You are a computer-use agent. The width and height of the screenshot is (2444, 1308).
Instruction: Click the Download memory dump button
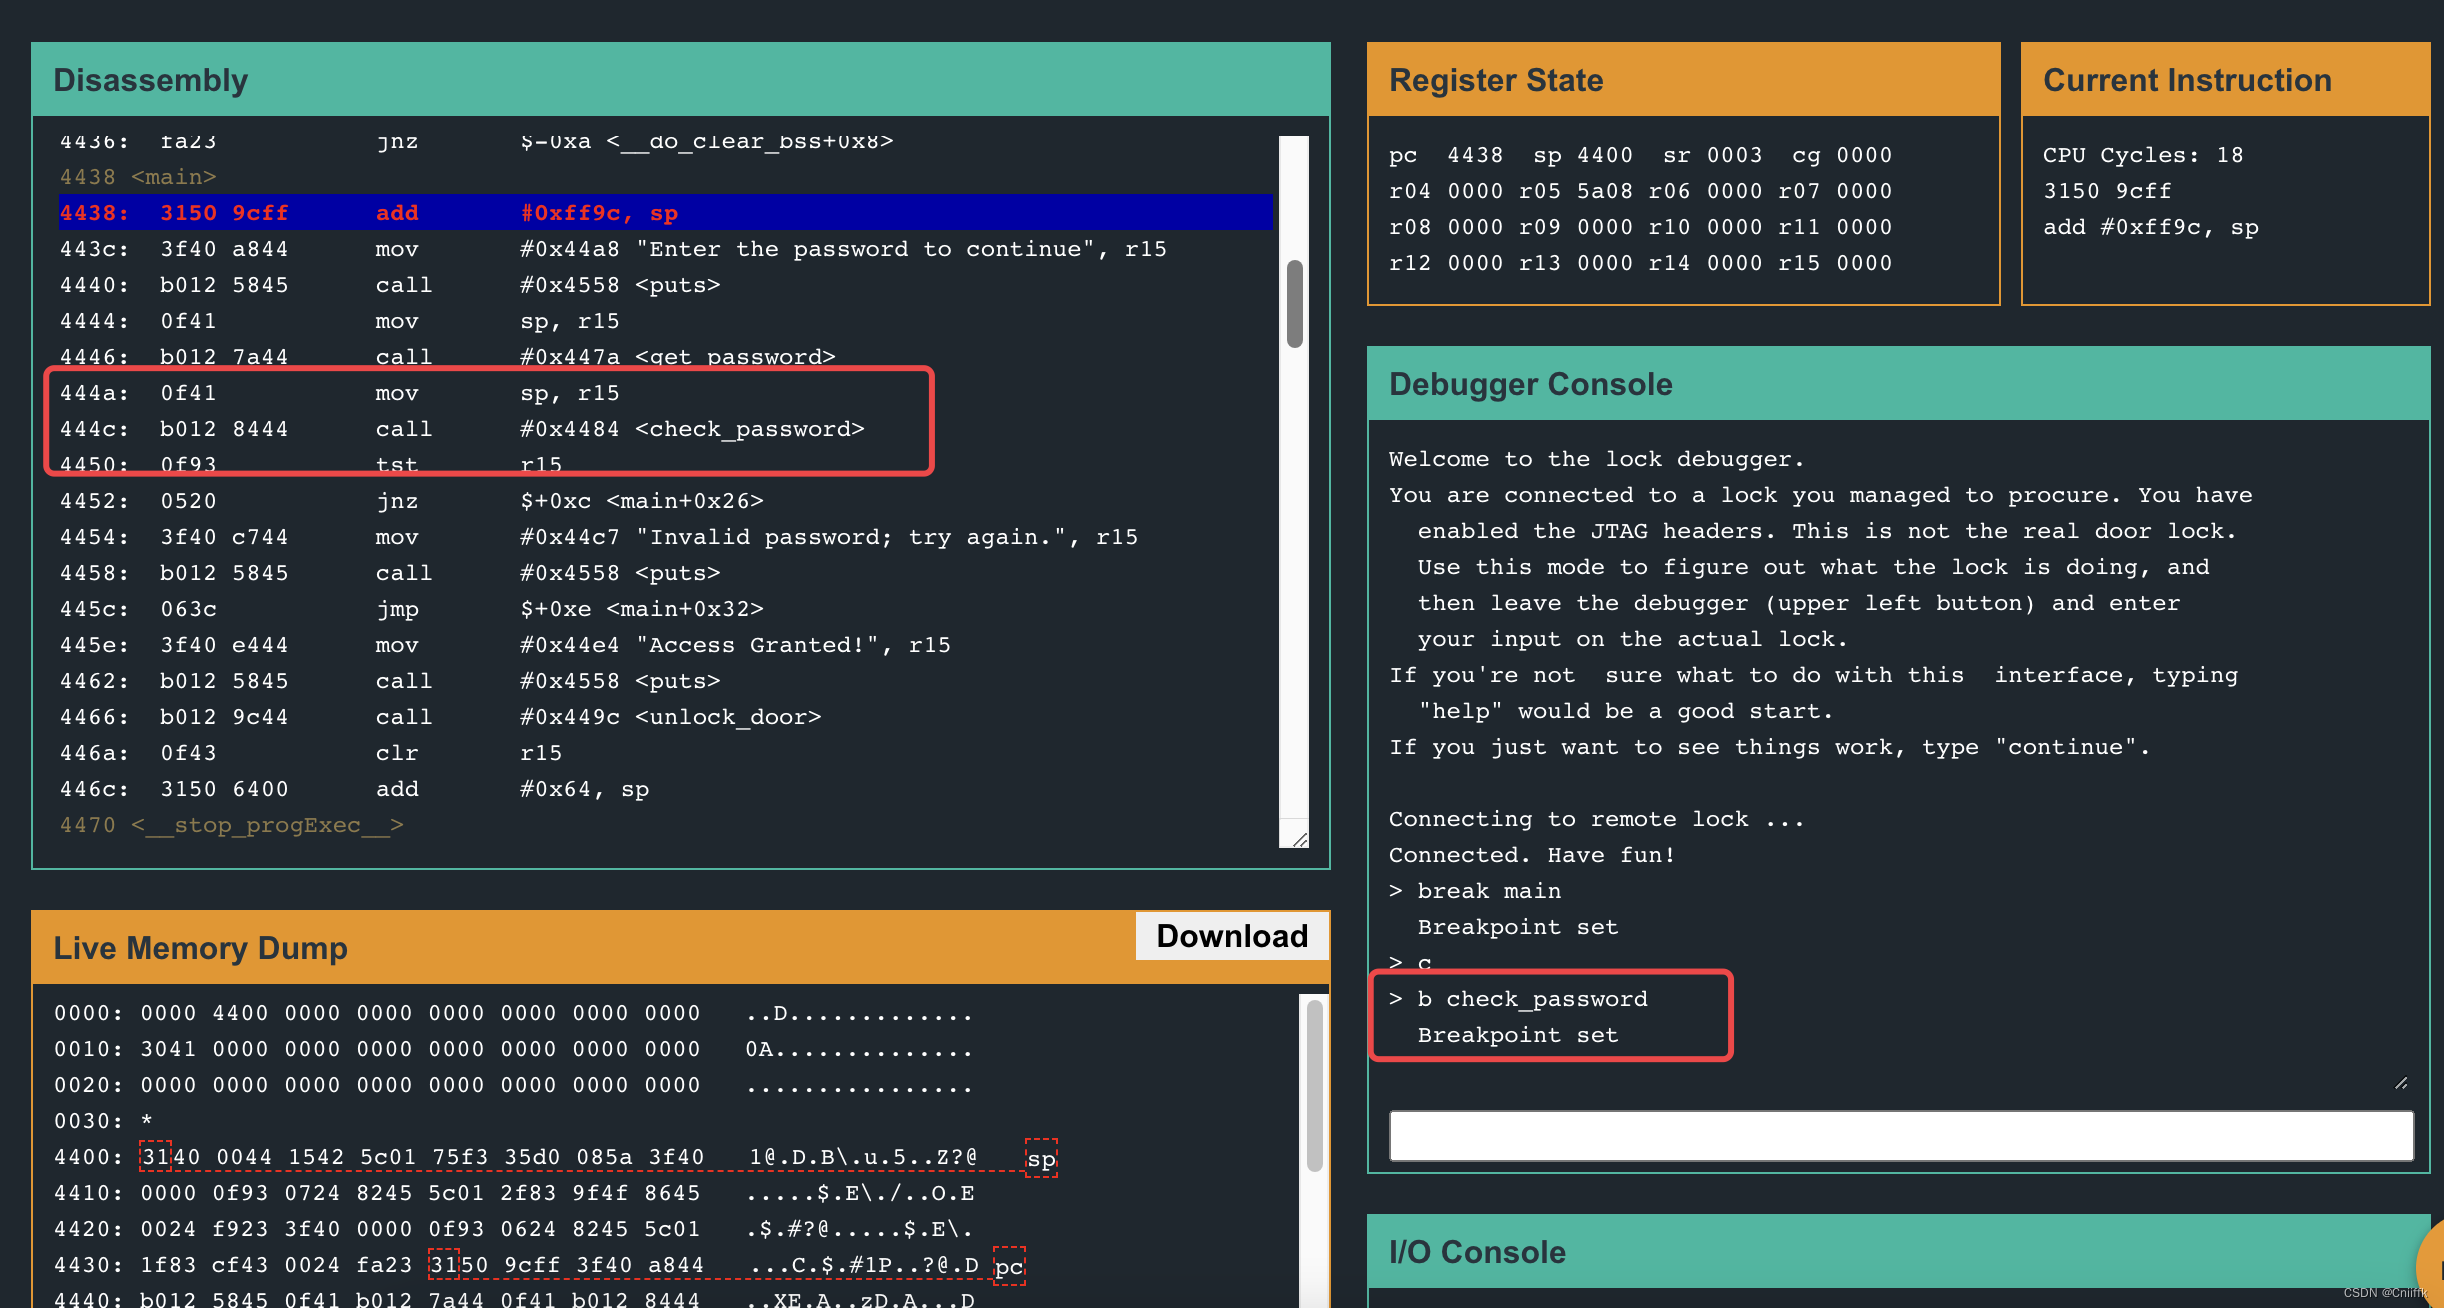tap(1232, 936)
